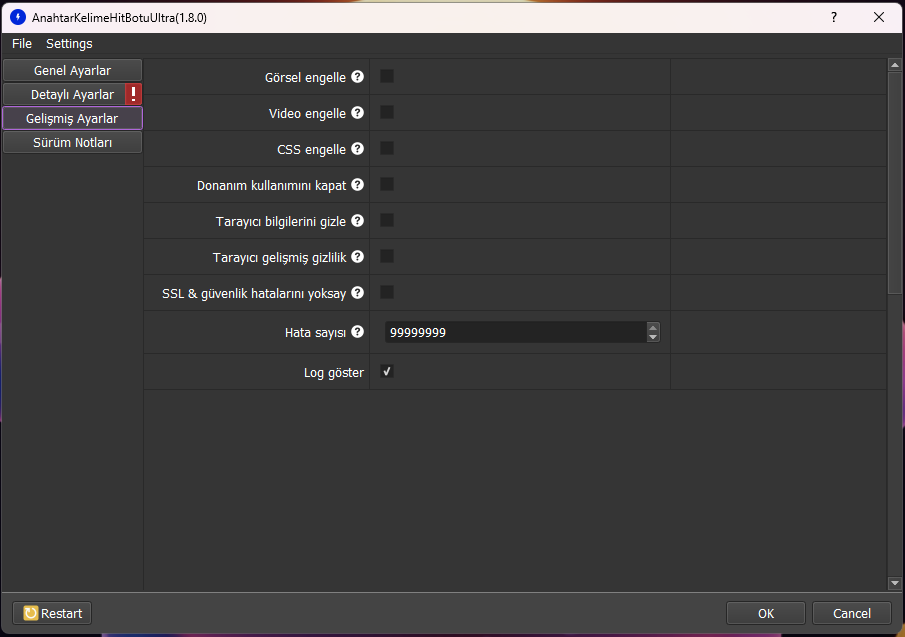Click help icon next to Donanım kullanımını kapat
This screenshot has width=905, height=637.
point(358,185)
